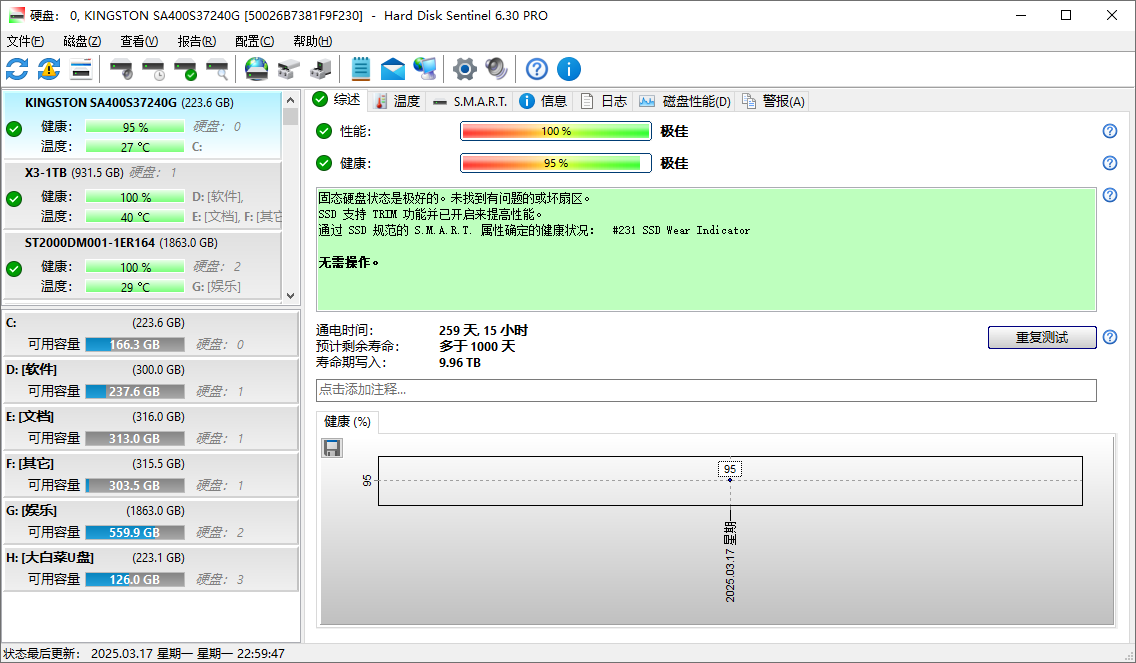Click the network status globe icon
The height and width of the screenshot is (663, 1136).
424,69
